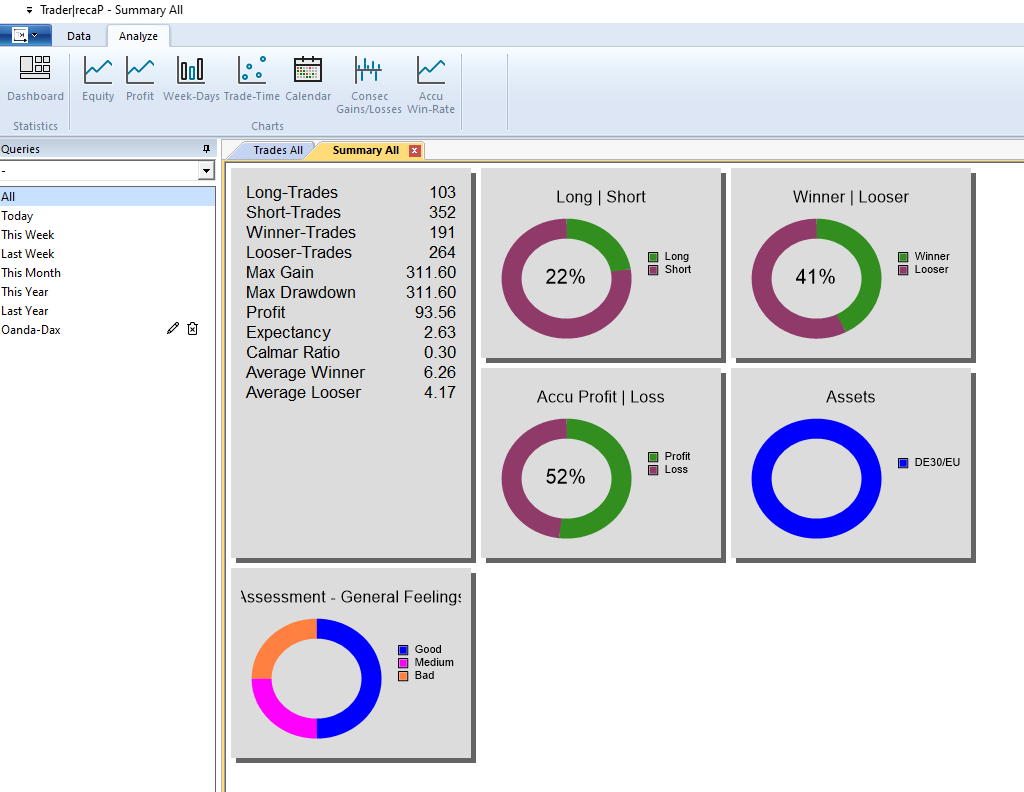Select the Last Week query
Viewport: 1024px width, 792px height.
28,254
